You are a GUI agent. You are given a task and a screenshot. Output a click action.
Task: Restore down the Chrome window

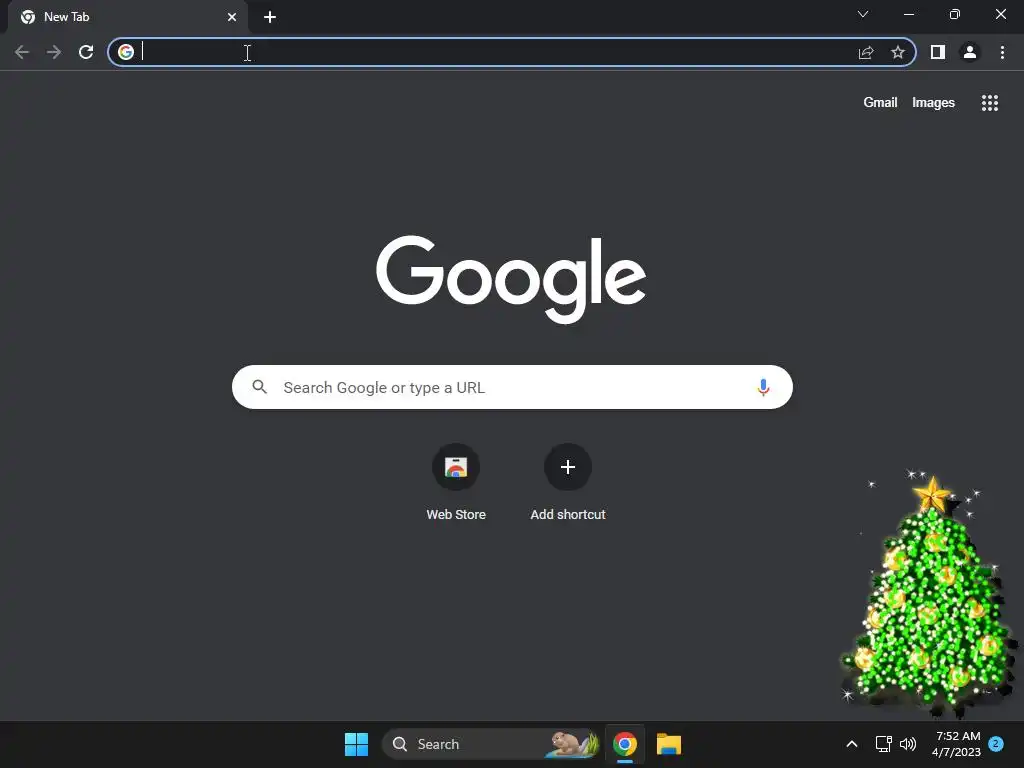tap(955, 14)
